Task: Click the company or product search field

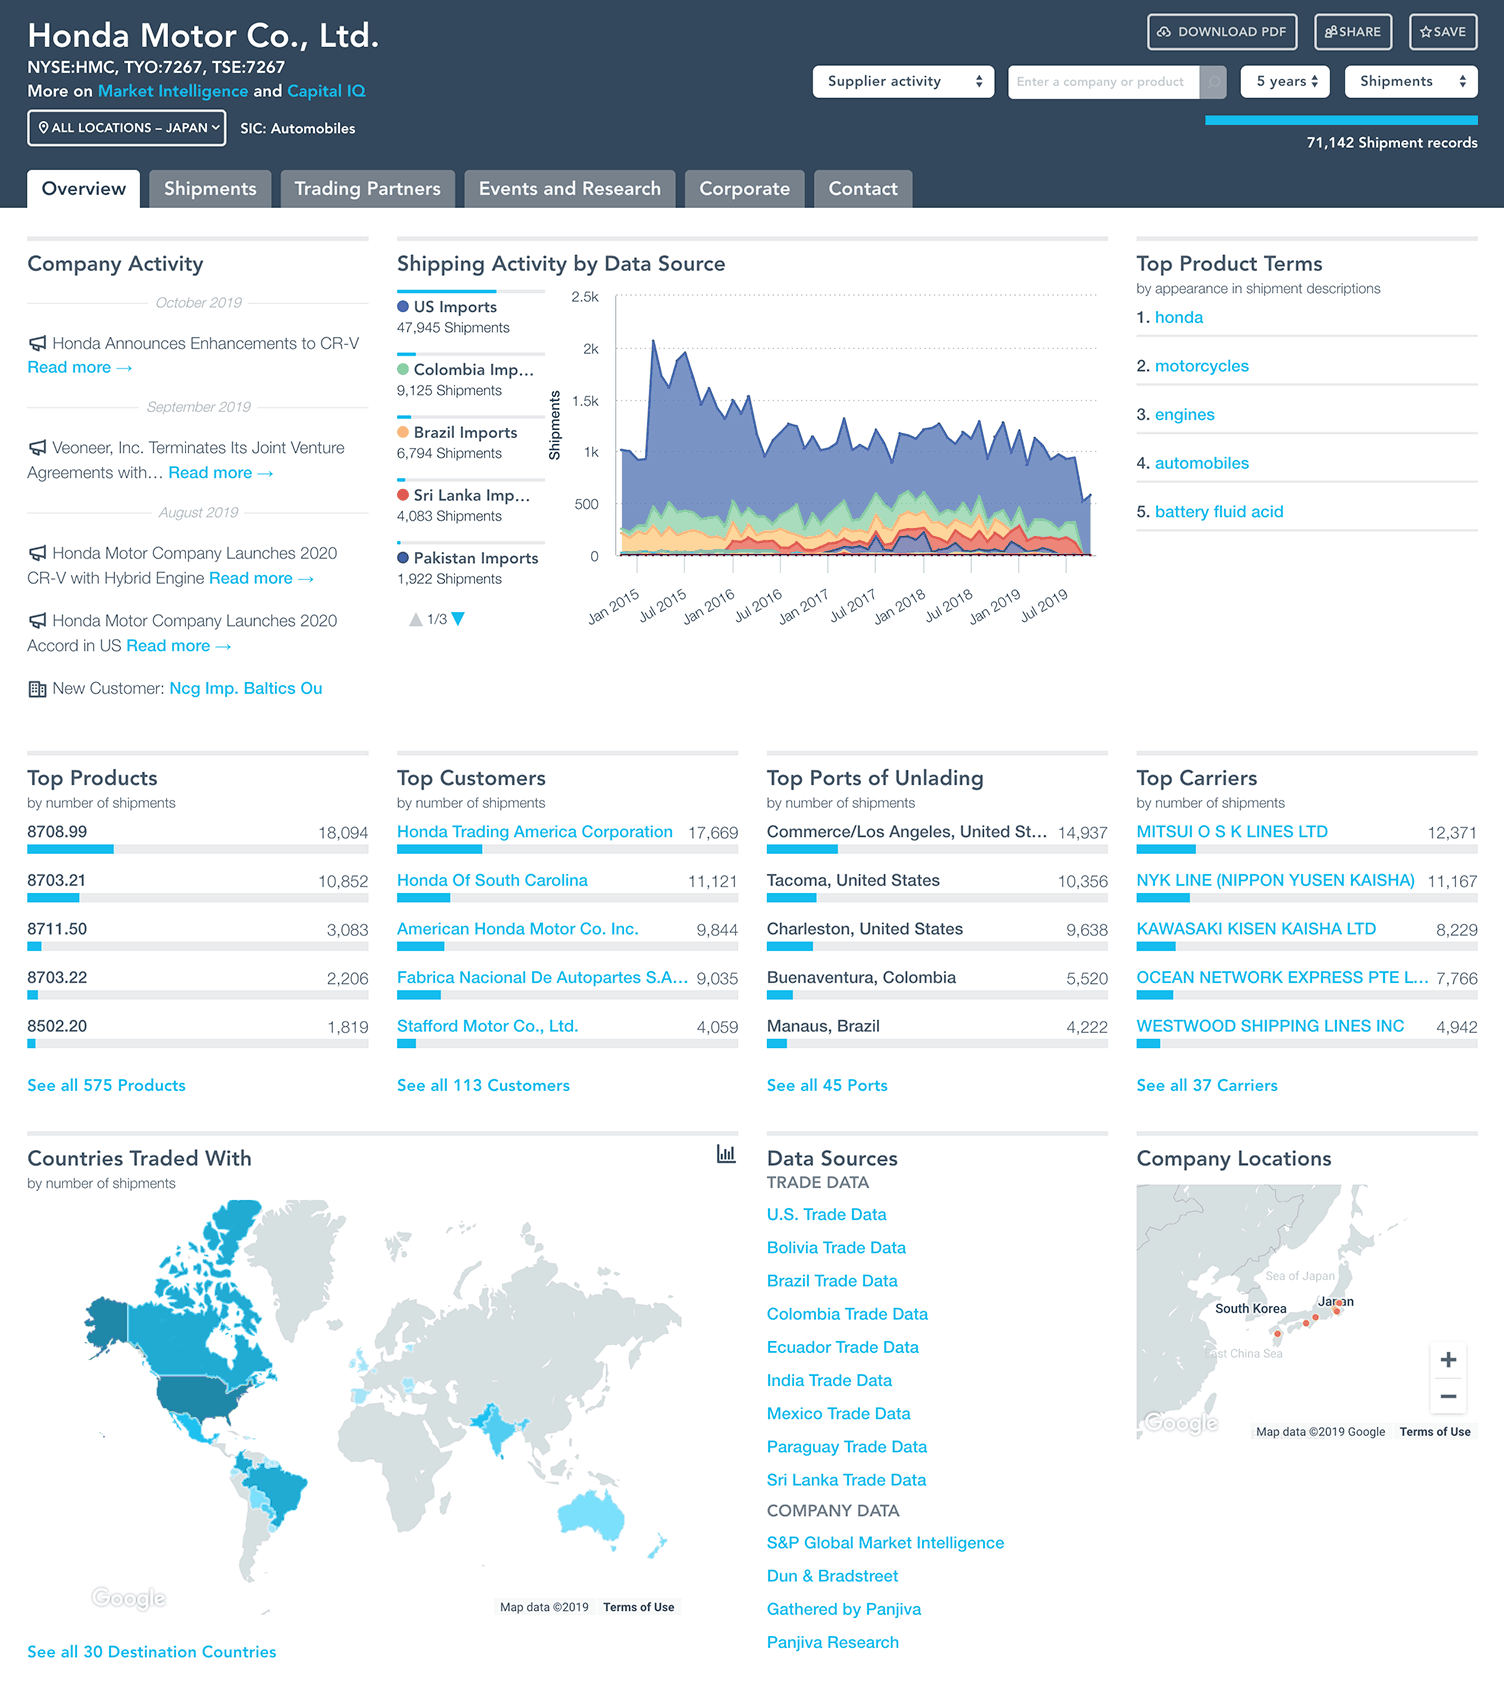Action: [1103, 81]
